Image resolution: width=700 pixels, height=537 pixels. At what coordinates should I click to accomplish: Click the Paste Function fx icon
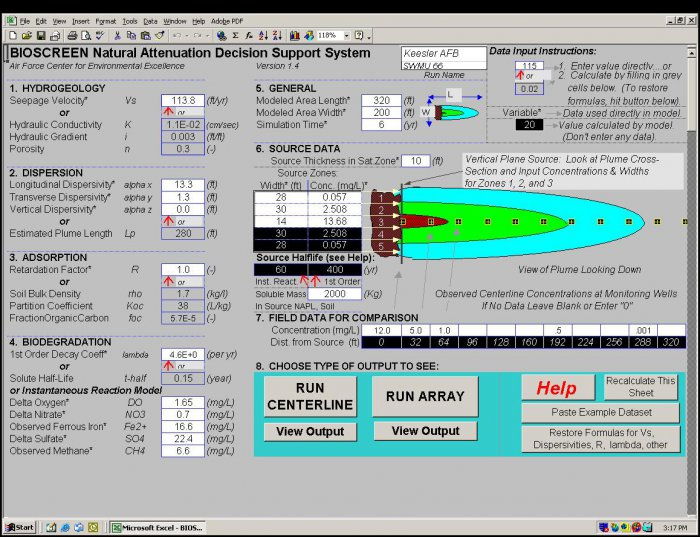click(x=249, y=36)
